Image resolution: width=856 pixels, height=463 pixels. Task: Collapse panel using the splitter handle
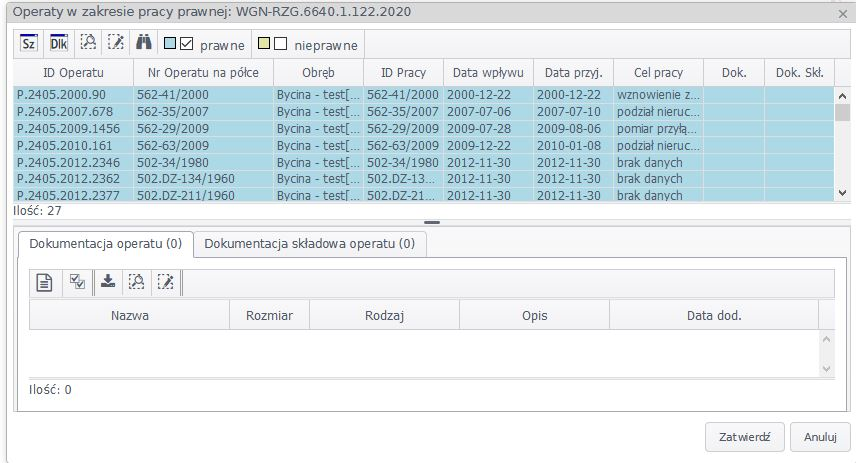pyautogui.click(x=432, y=222)
